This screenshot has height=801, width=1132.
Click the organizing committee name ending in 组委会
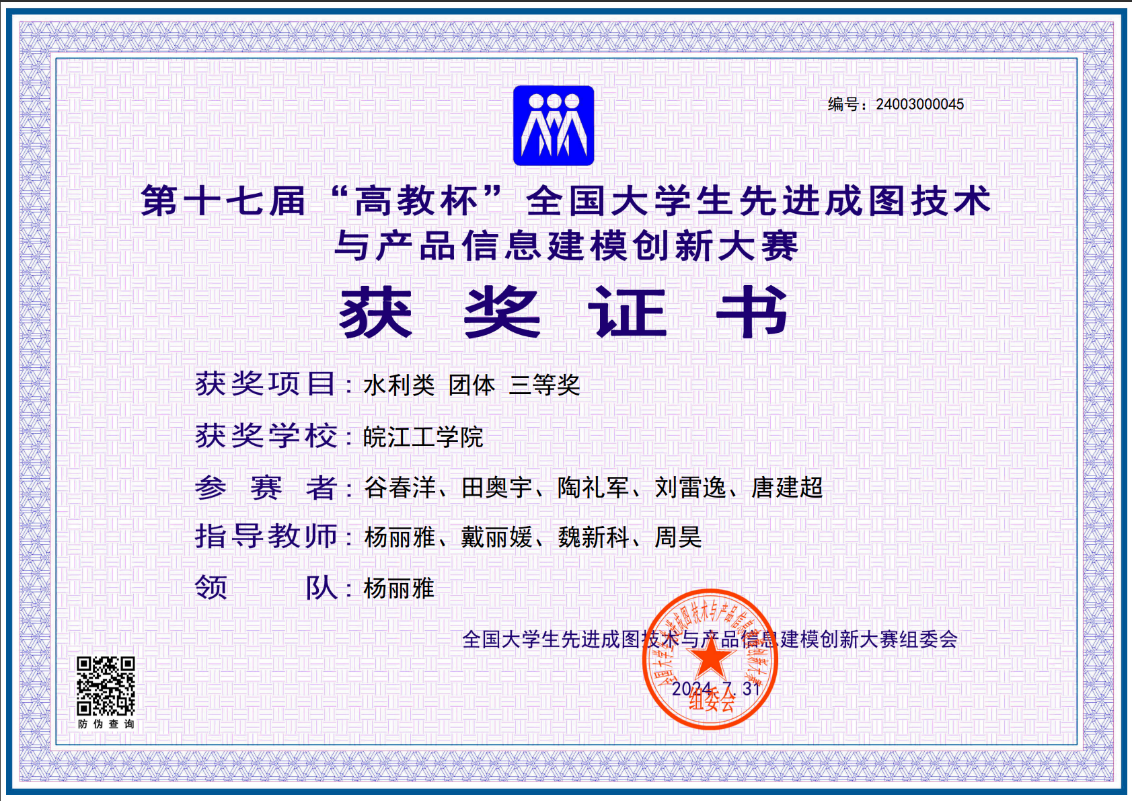click(x=710, y=639)
